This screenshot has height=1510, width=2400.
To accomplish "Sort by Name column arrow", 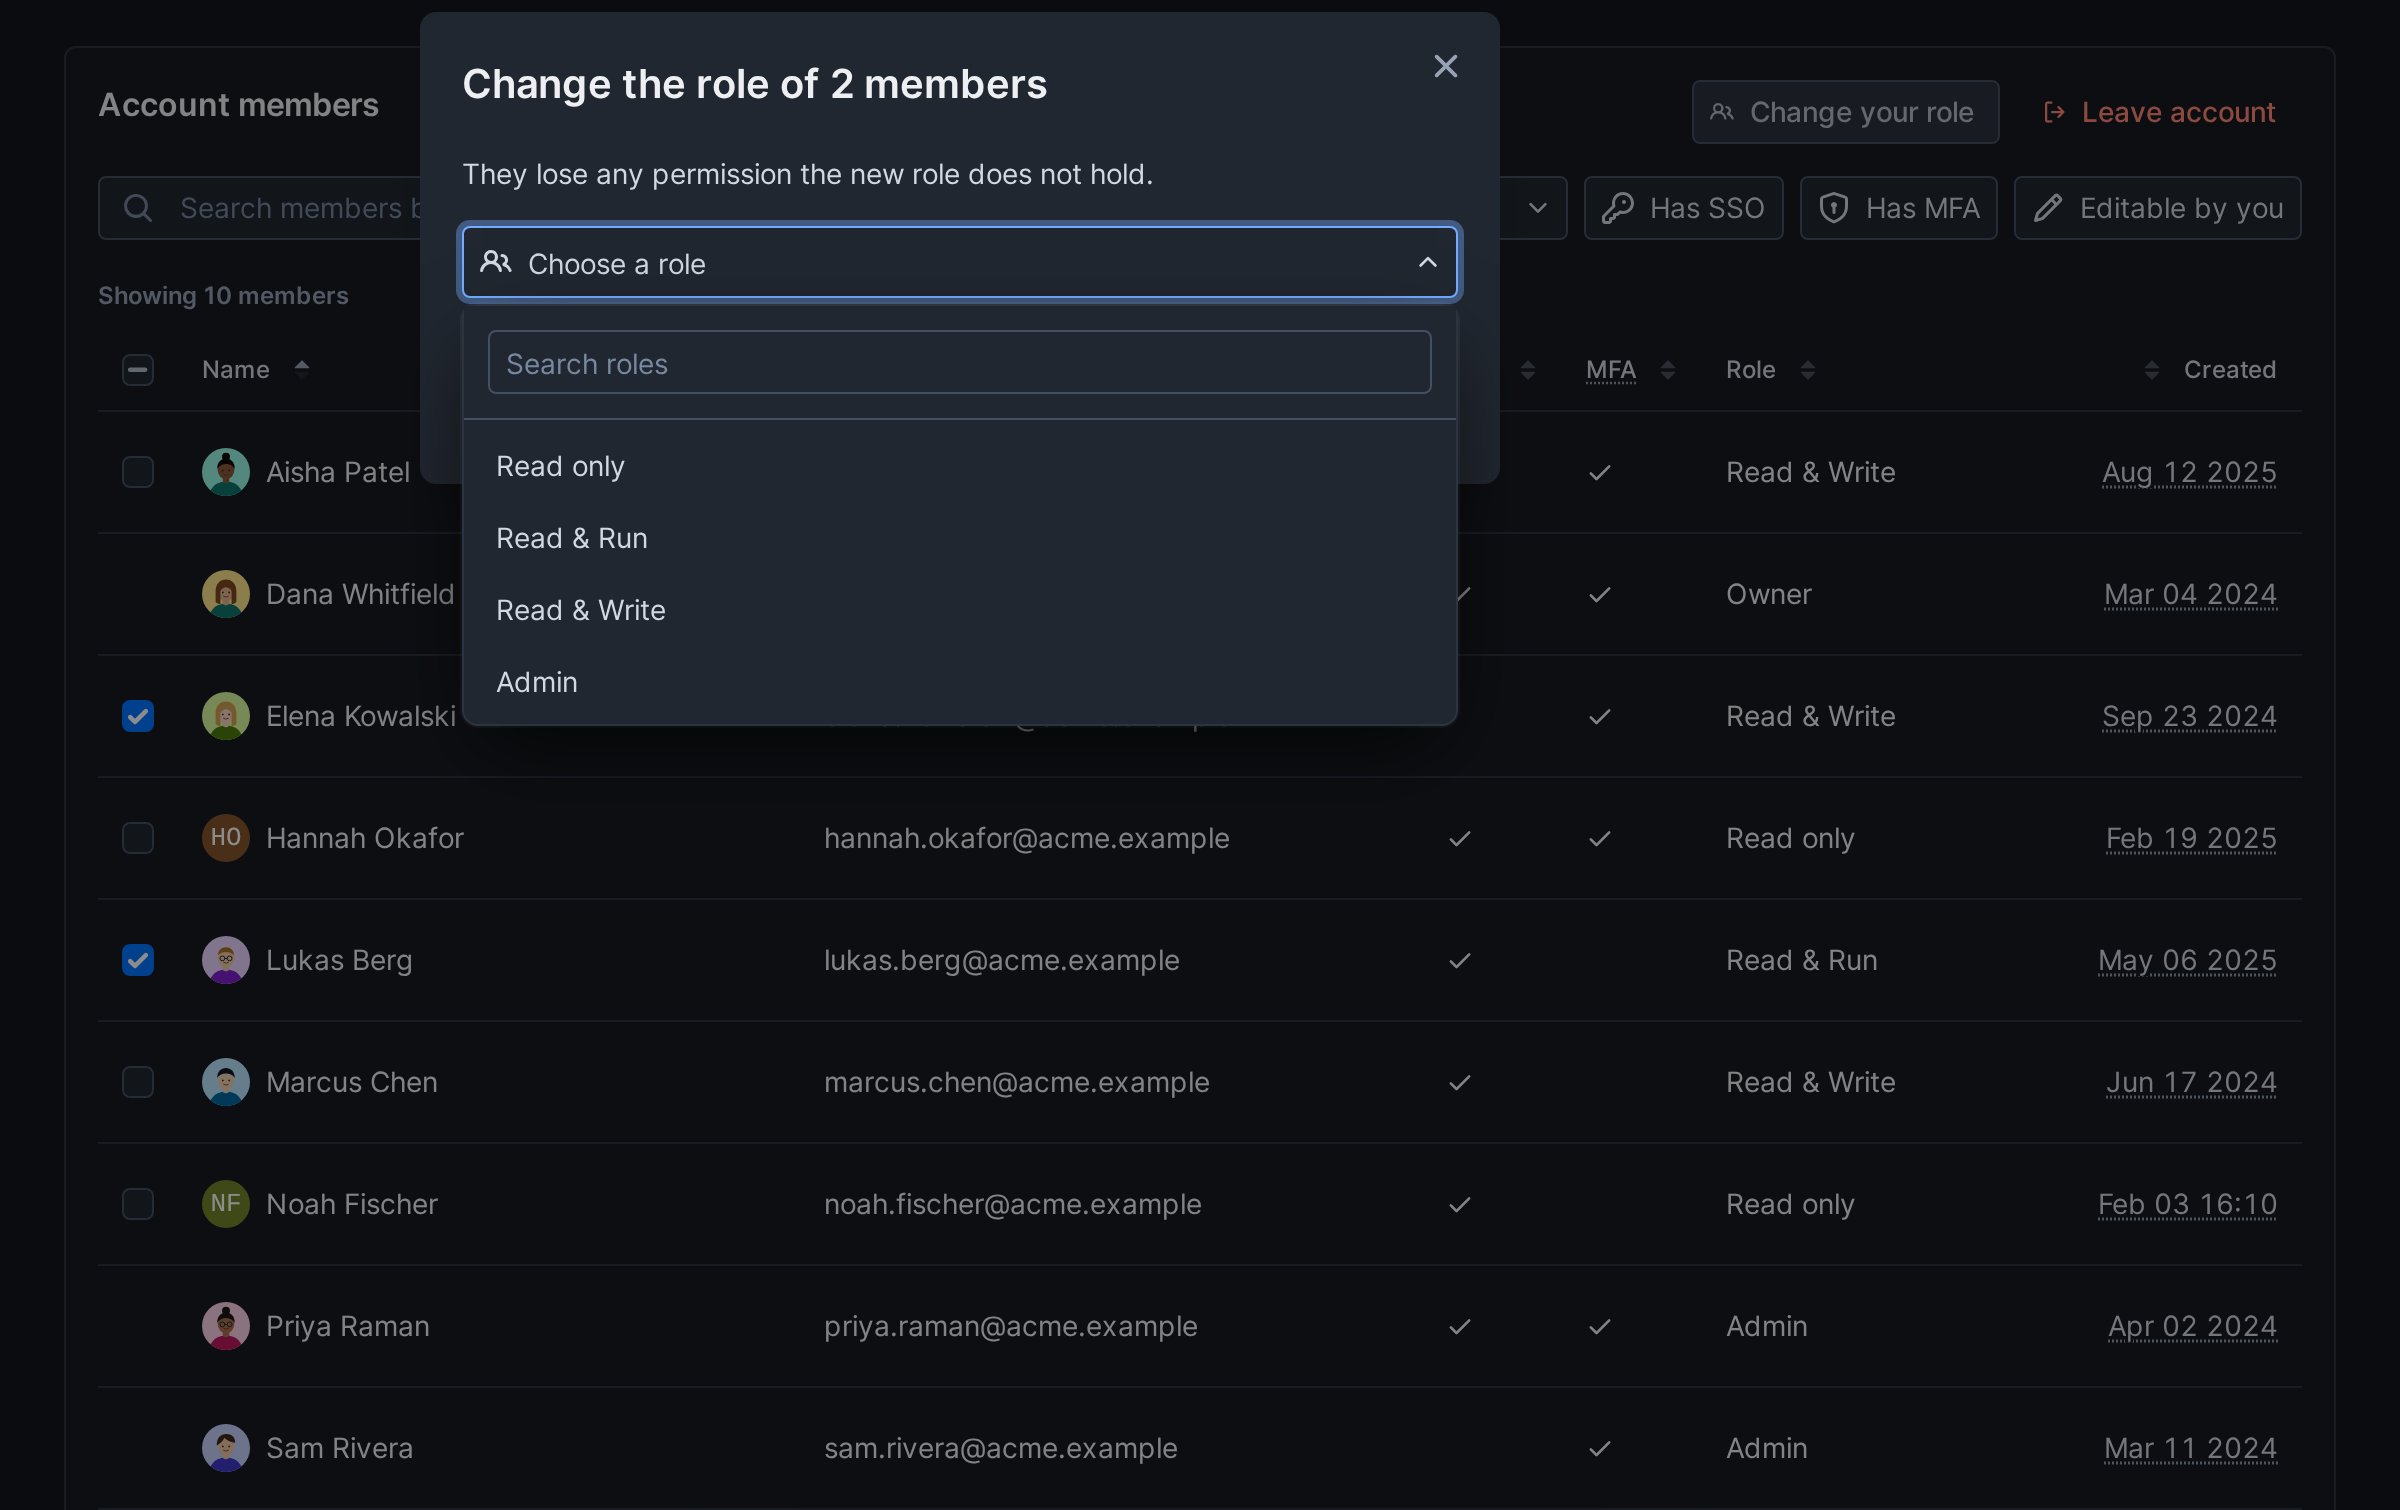I will 302,369.
